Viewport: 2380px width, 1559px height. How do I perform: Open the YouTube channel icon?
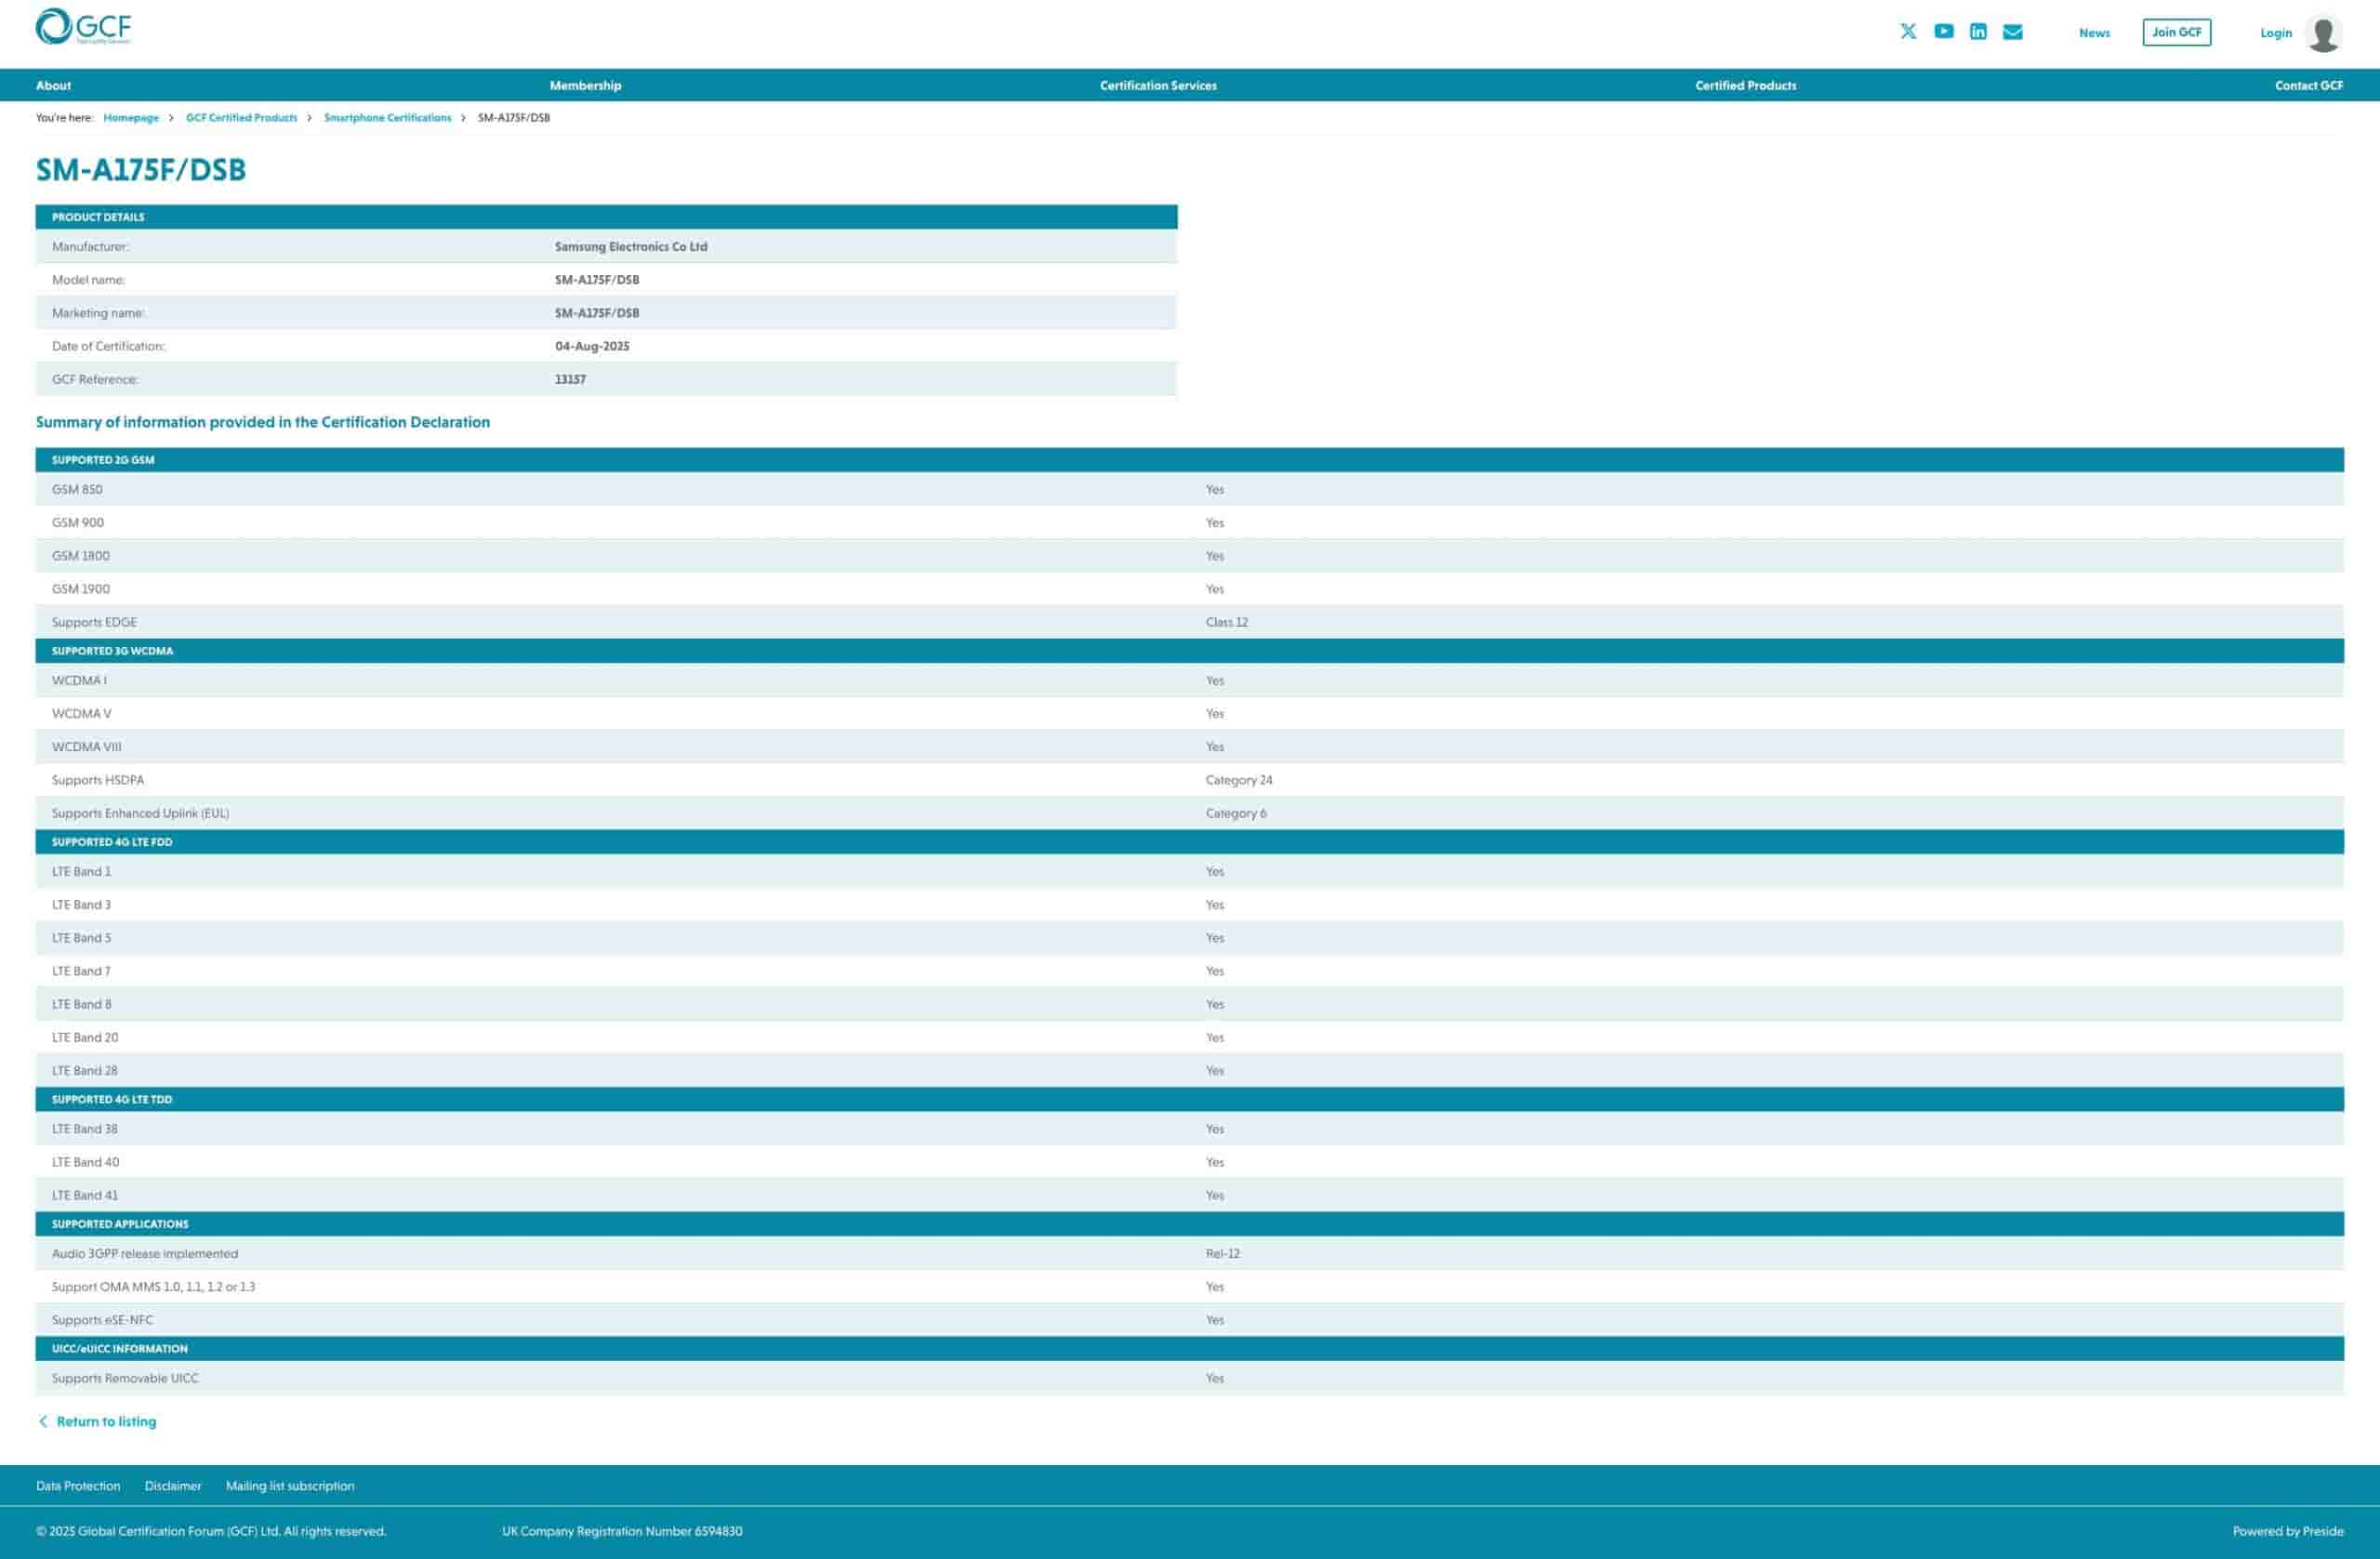click(1943, 32)
